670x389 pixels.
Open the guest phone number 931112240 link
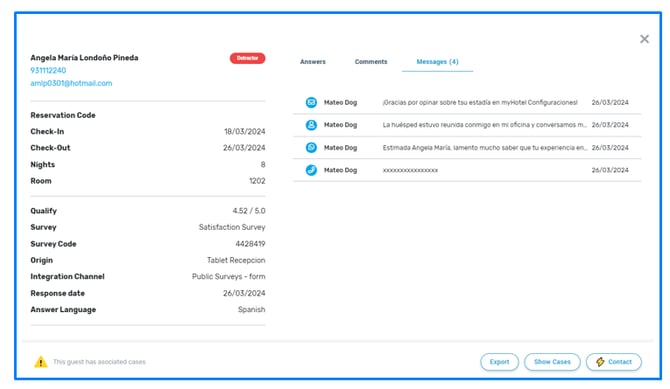click(x=48, y=71)
